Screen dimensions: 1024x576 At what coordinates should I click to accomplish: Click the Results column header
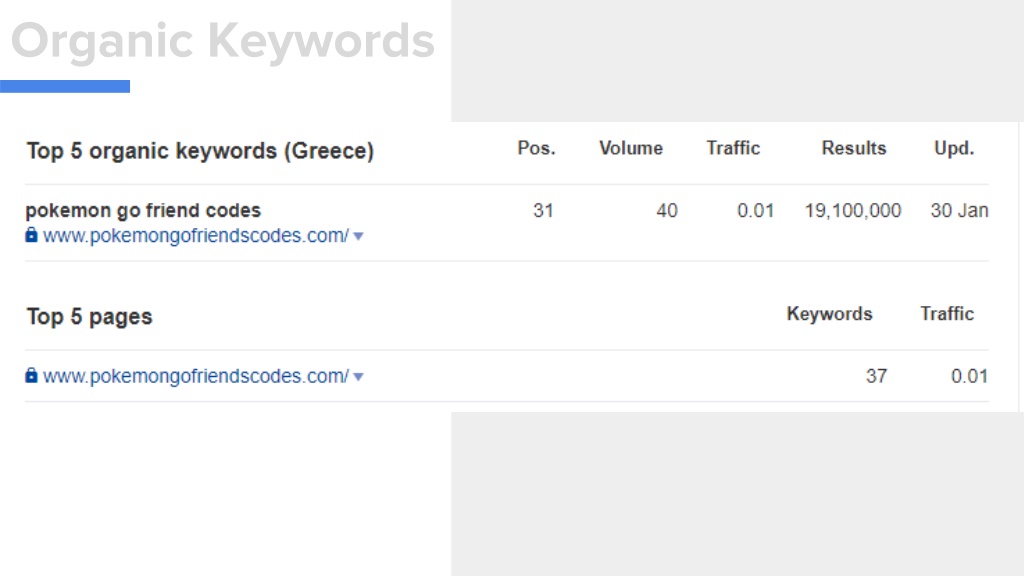point(854,148)
